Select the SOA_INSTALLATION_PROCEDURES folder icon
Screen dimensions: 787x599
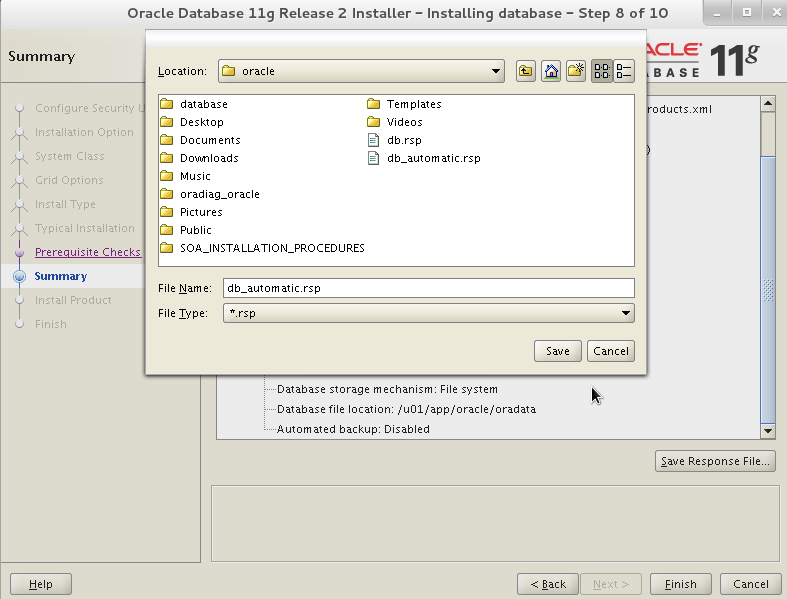click(x=167, y=248)
